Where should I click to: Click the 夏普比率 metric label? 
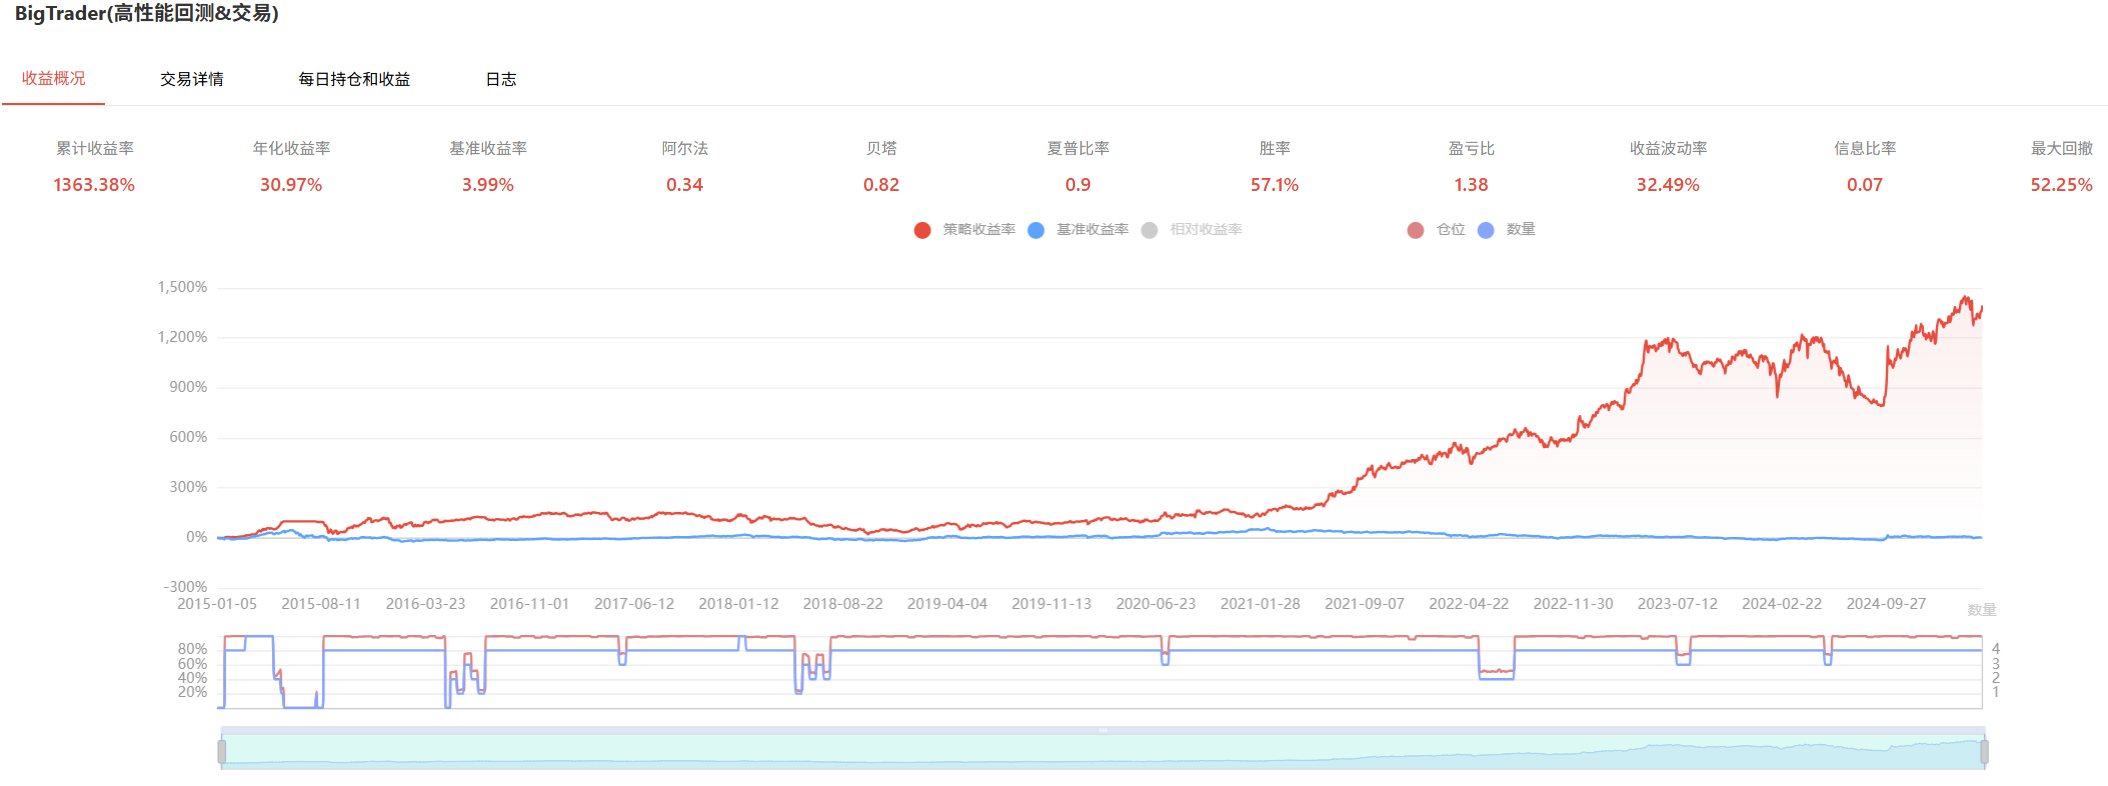click(x=1078, y=148)
